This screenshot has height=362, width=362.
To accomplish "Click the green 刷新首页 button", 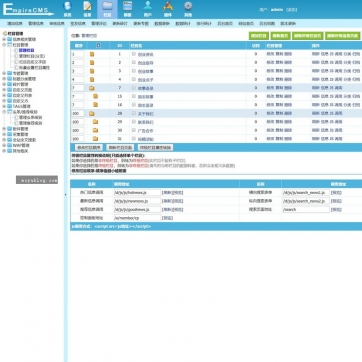I will pos(280,36).
